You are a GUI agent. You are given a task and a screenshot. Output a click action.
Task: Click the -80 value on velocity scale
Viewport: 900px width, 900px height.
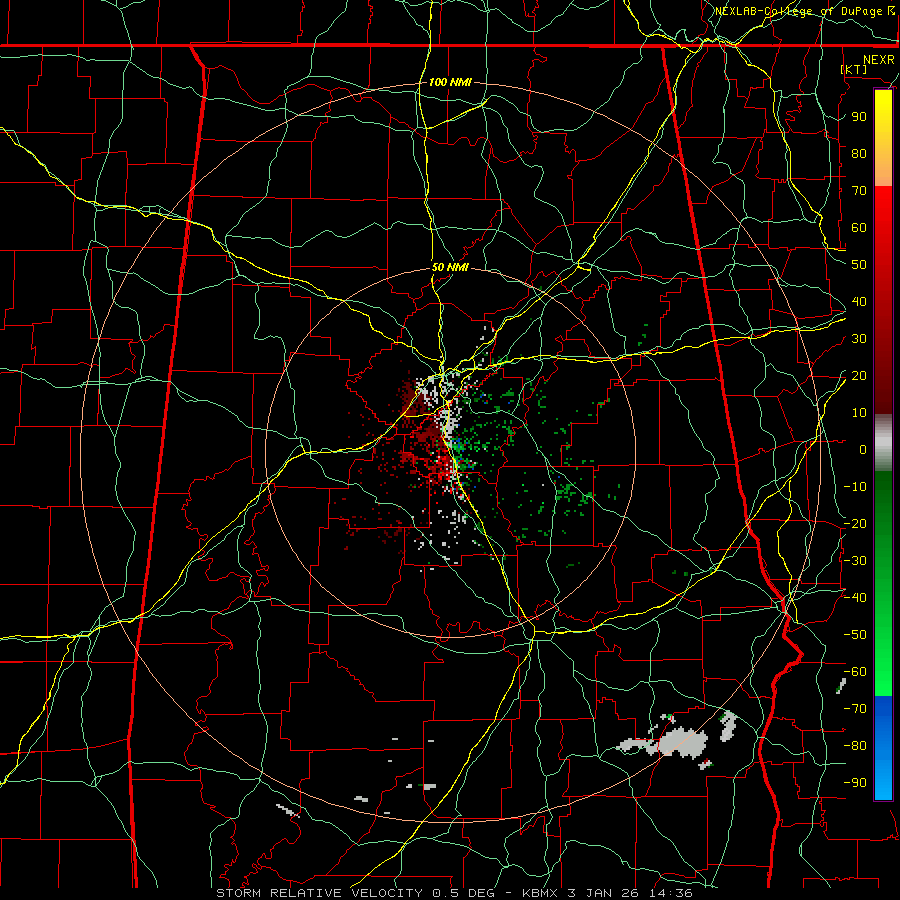[855, 746]
